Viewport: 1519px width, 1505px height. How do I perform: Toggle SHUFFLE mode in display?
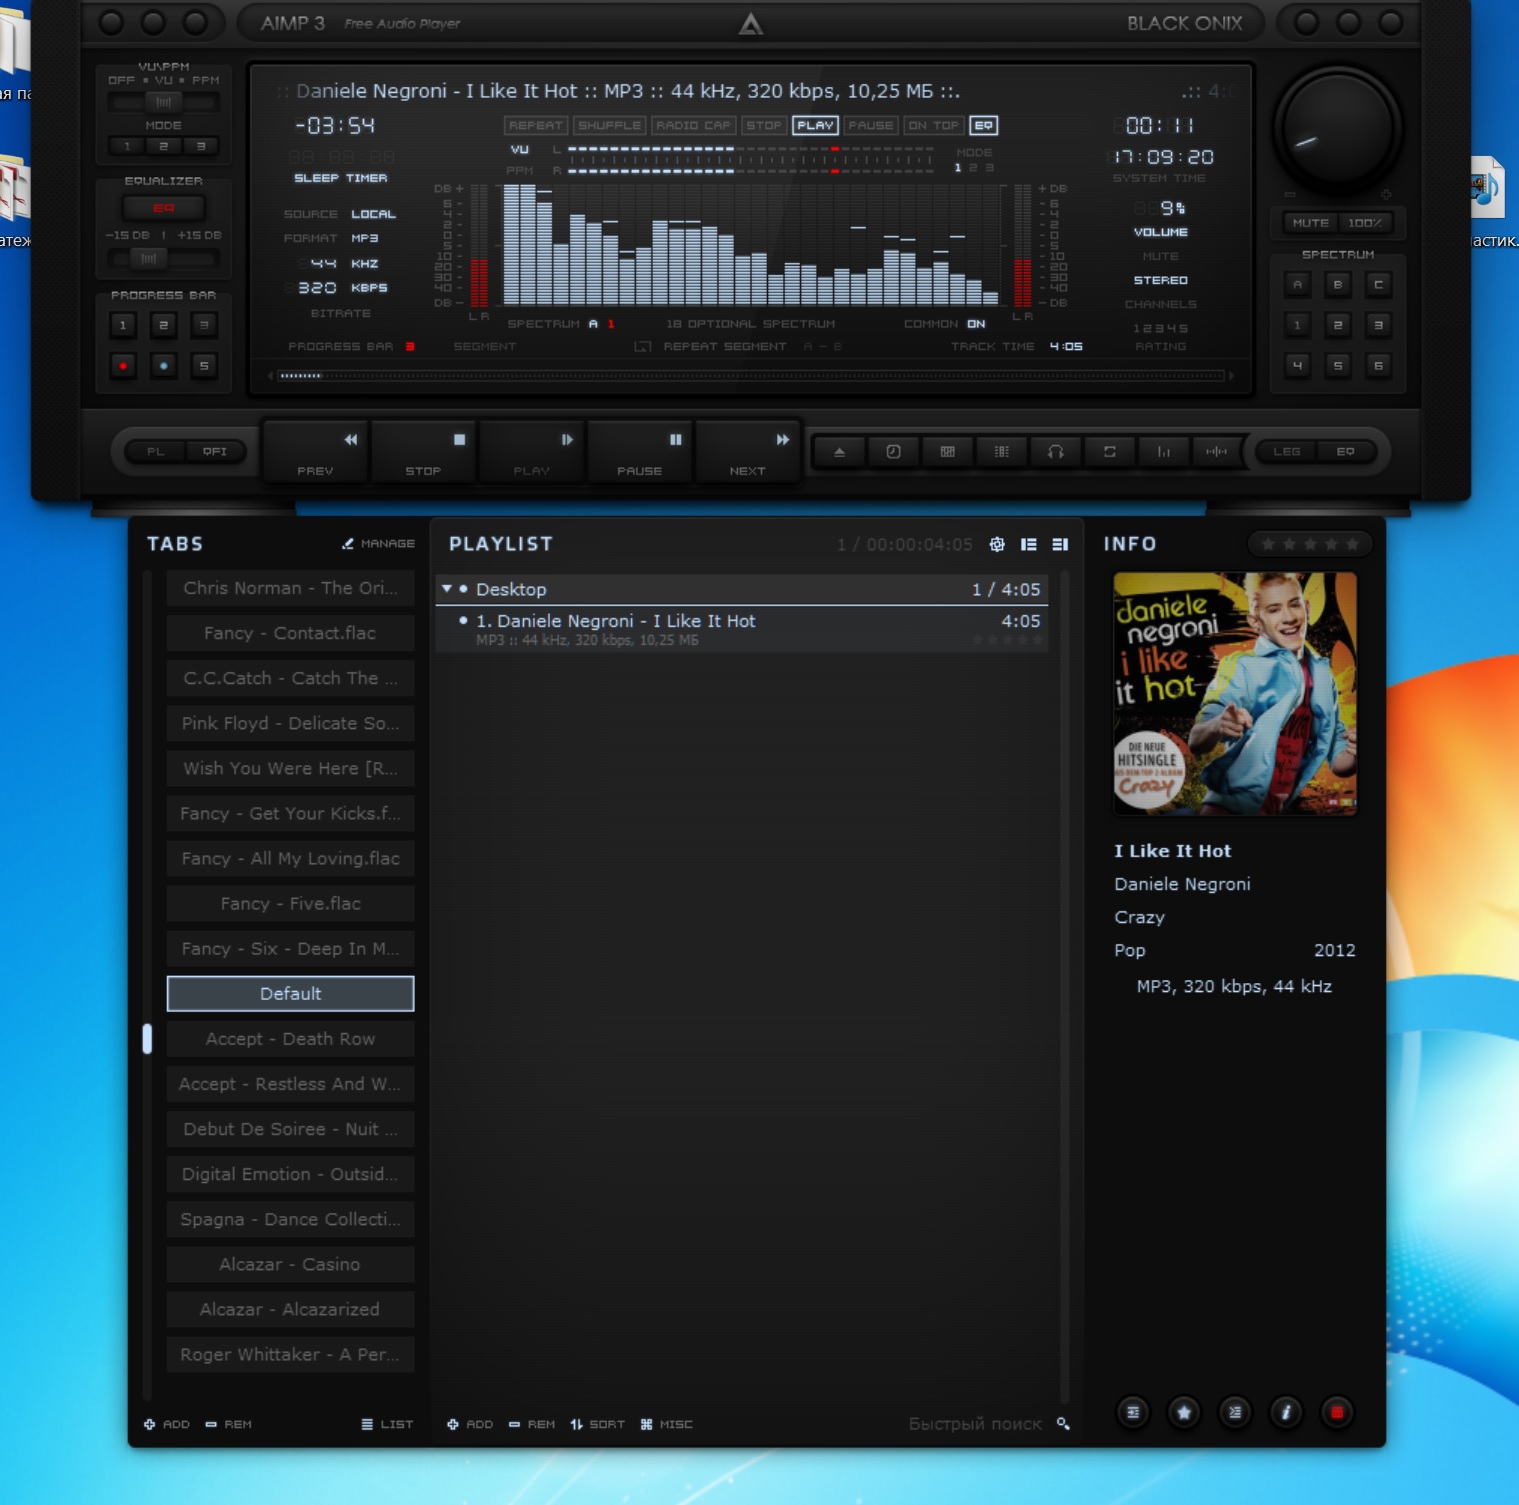610,126
